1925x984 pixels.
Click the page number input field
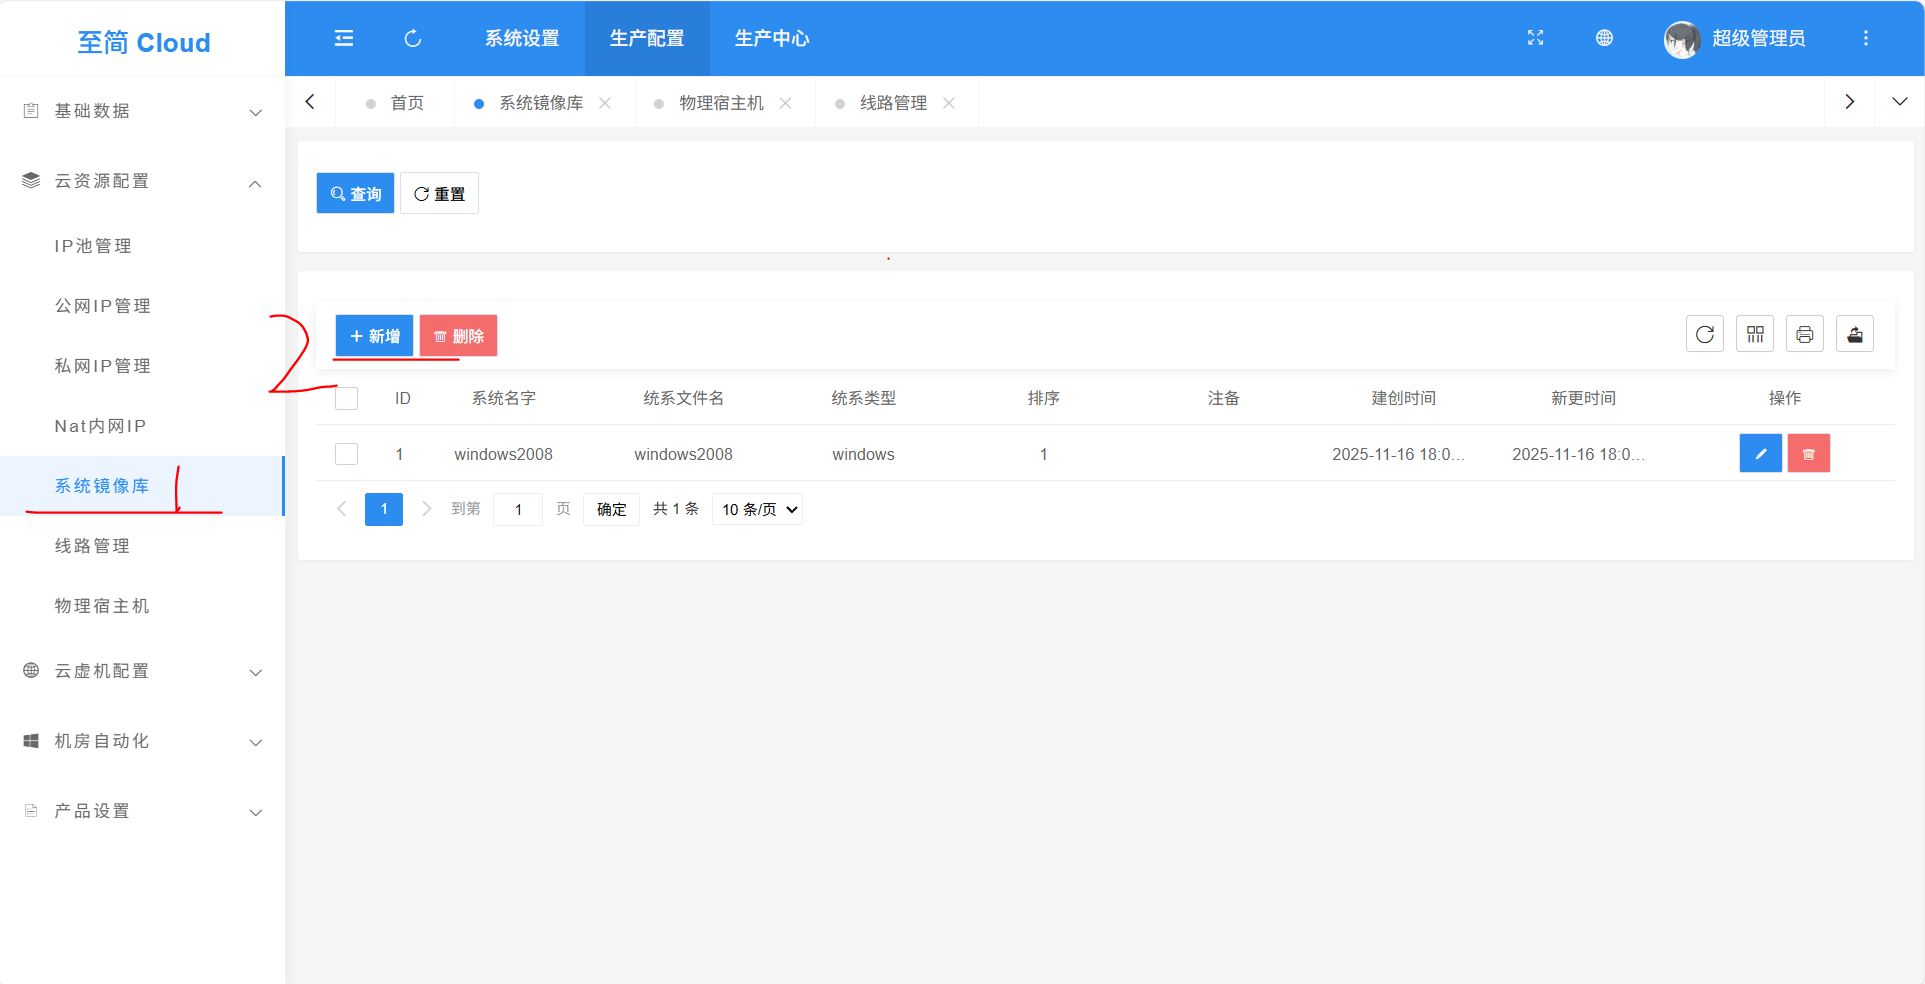coord(518,509)
